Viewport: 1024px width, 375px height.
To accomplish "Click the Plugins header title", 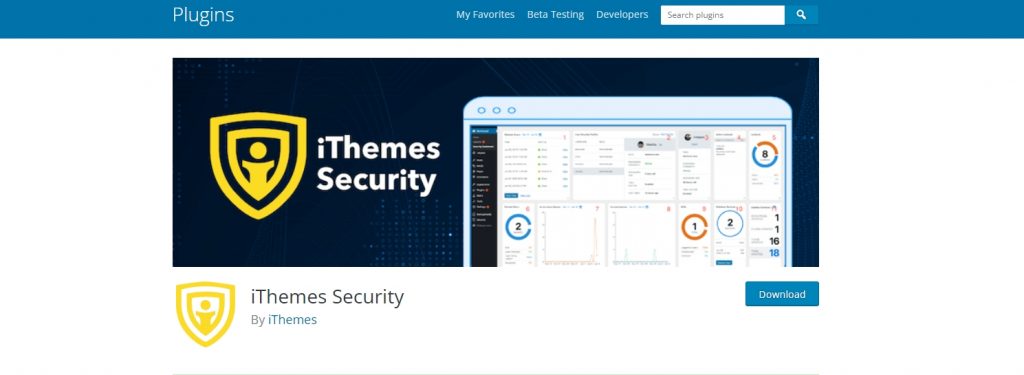I will pyautogui.click(x=203, y=14).
